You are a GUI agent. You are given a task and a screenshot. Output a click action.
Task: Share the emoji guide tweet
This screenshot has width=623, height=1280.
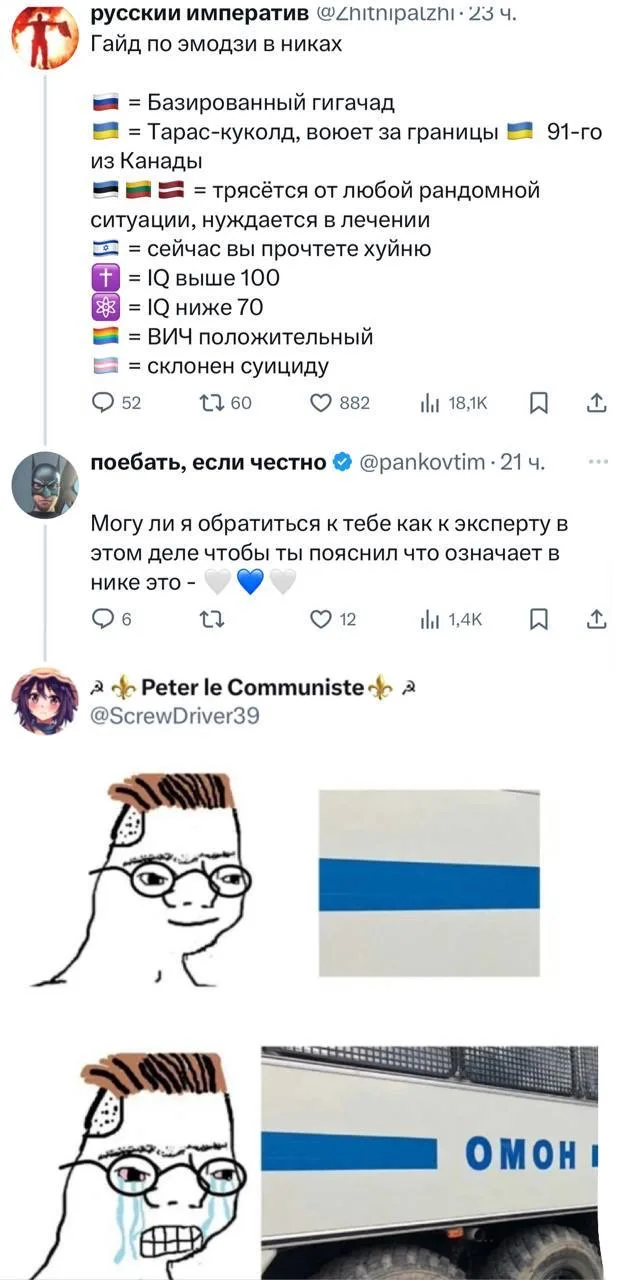(596, 403)
